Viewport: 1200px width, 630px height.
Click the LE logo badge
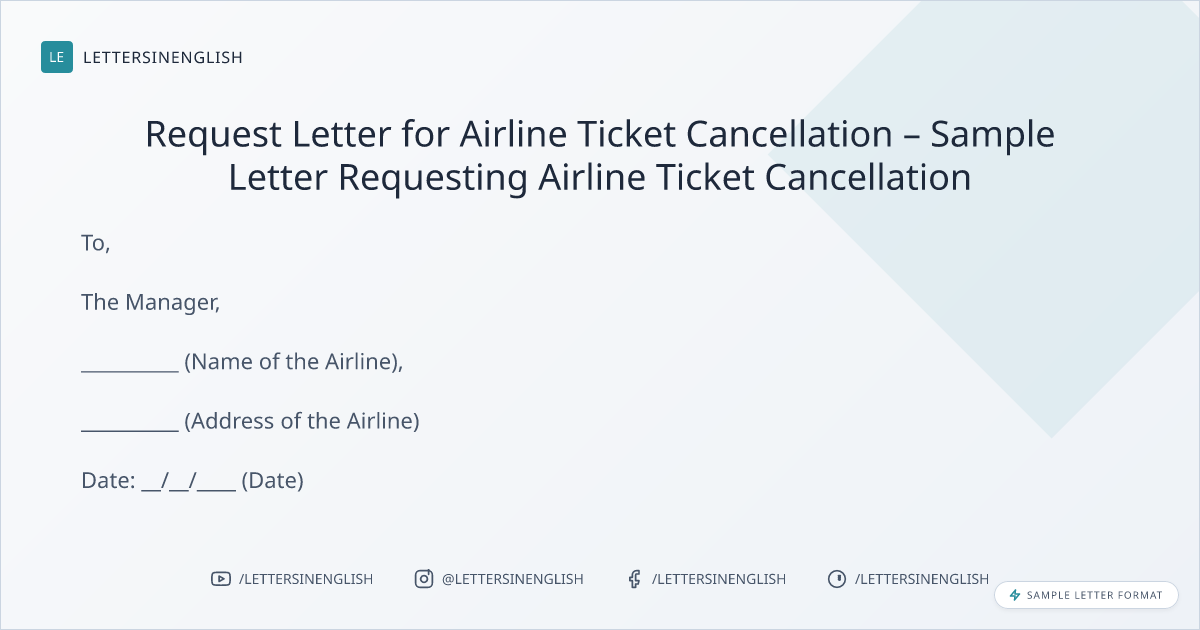click(x=57, y=57)
